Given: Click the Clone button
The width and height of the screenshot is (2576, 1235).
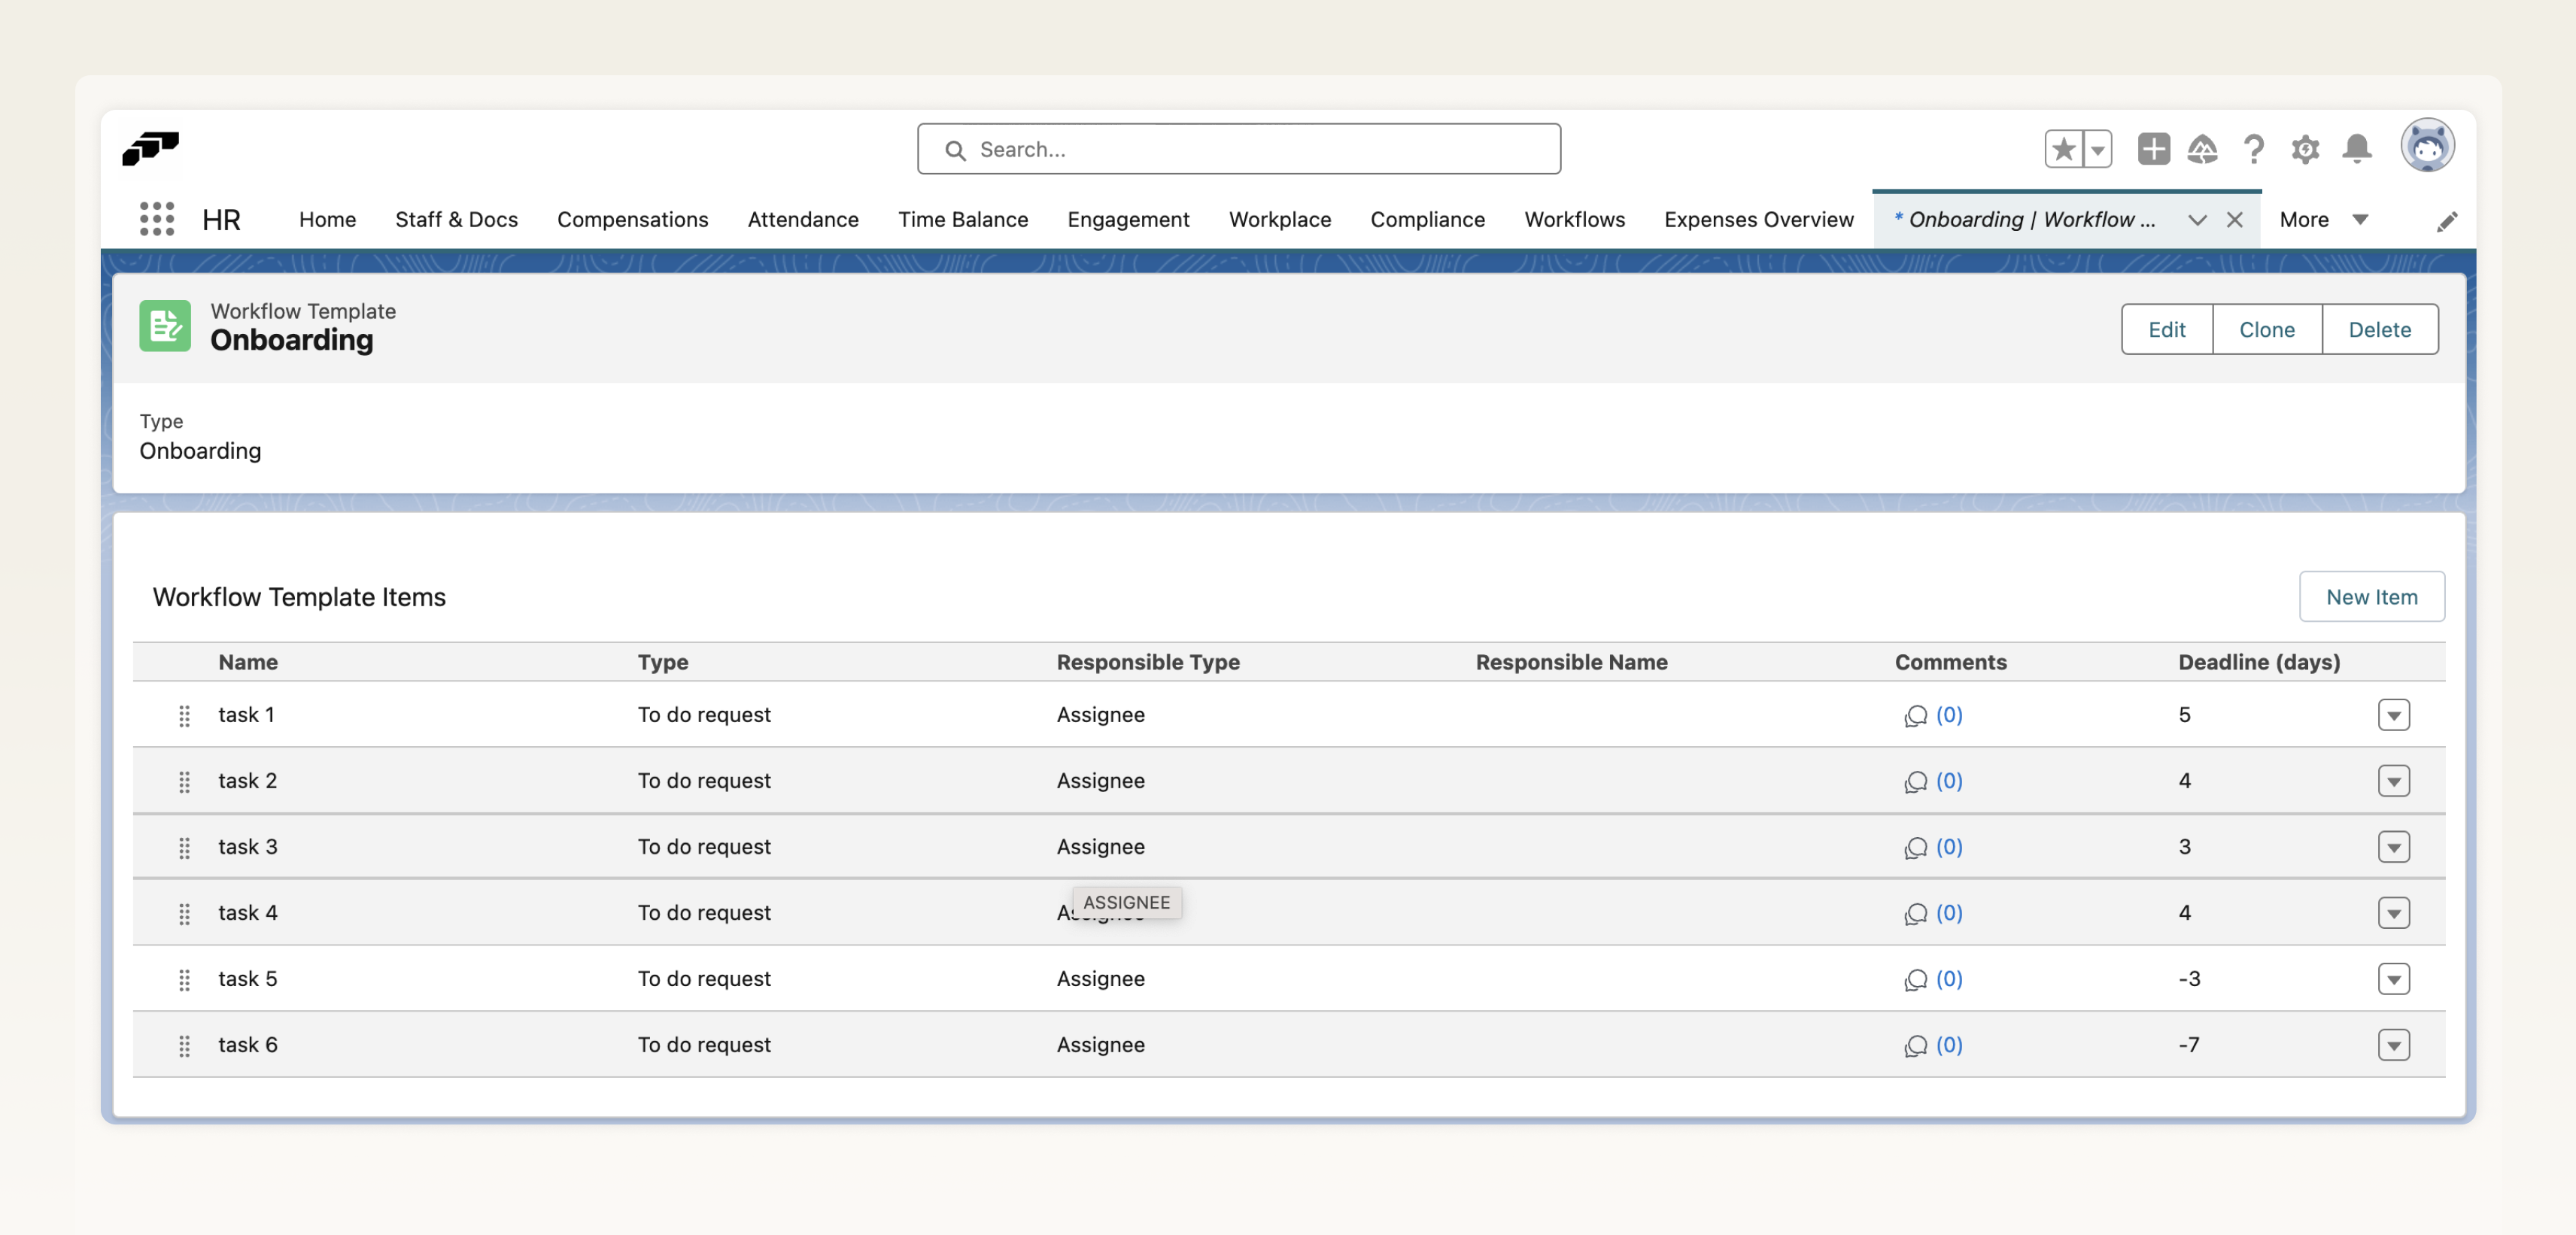Looking at the screenshot, I should click(x=2266, y=329).
